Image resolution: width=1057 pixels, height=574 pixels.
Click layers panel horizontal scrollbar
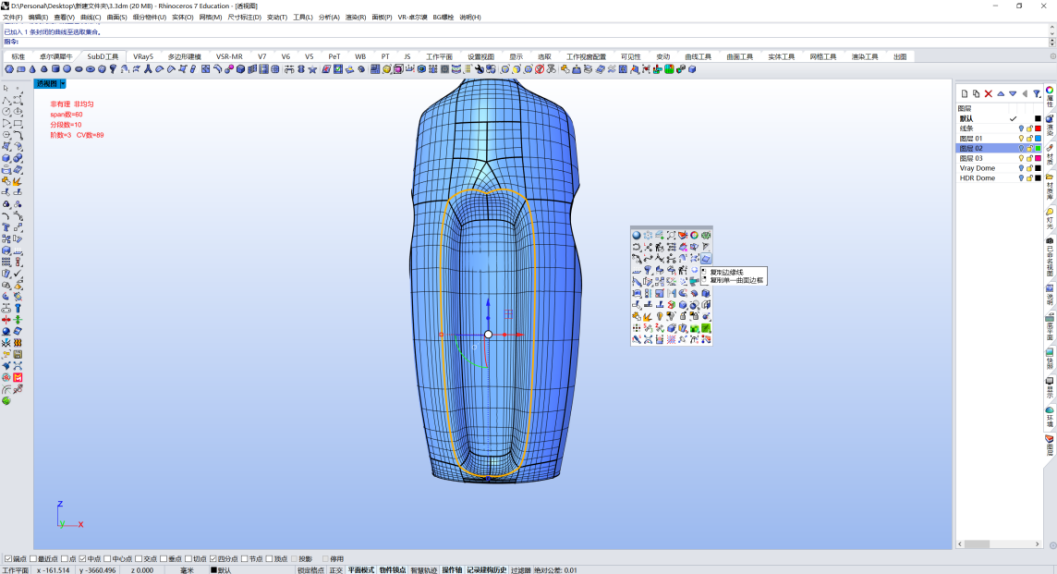click(x=999, y=544)
